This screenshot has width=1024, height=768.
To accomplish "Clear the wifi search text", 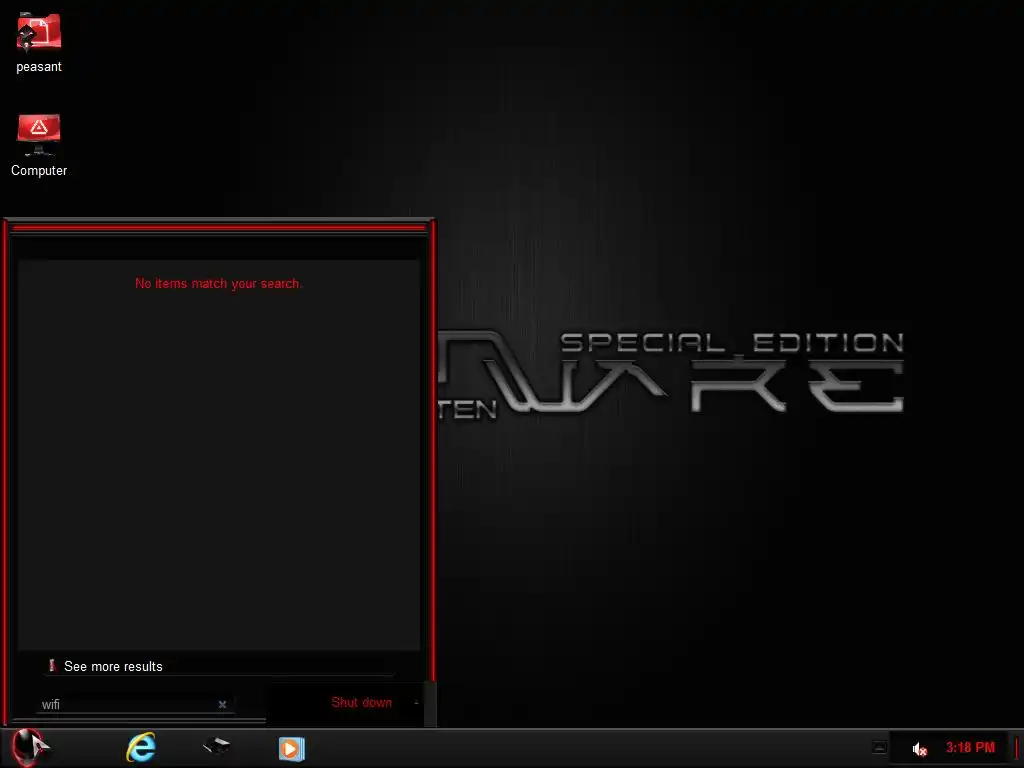I will 222,705.
